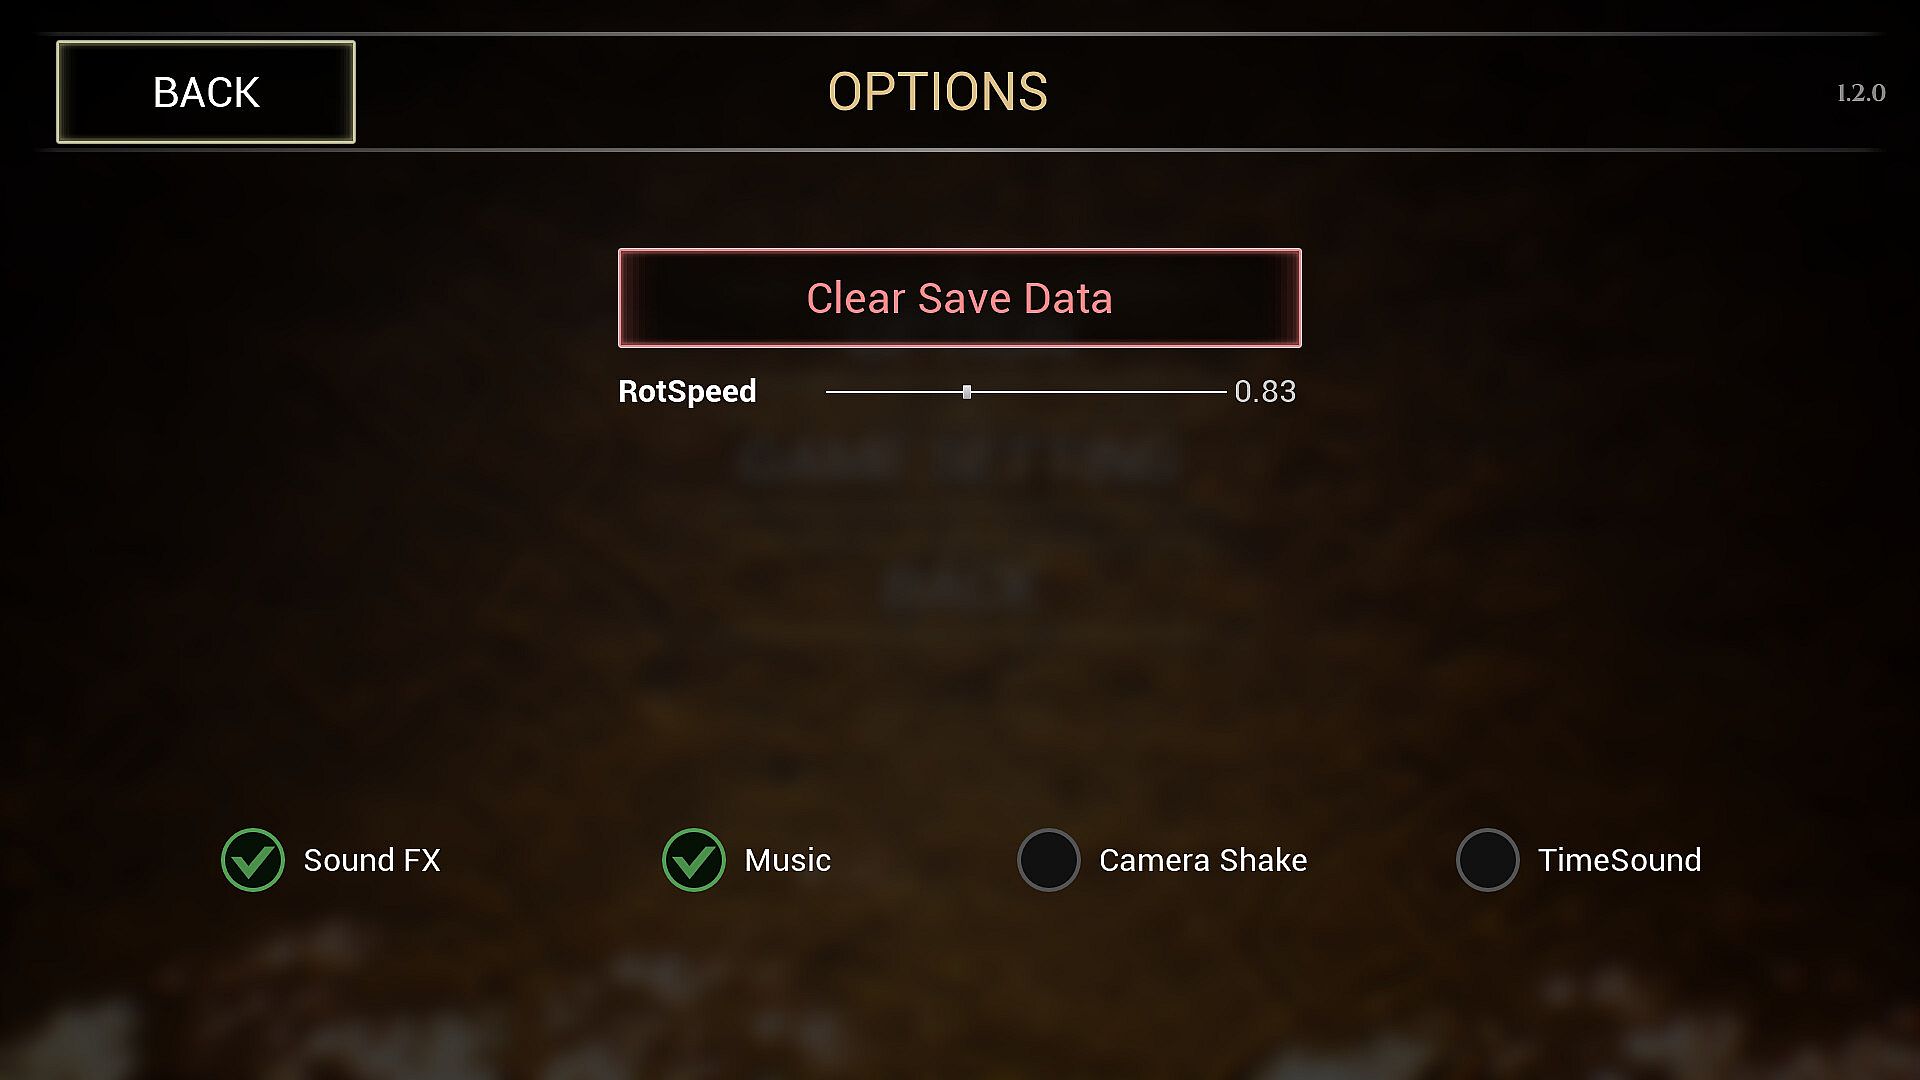Click the 0.83 RotSpeed value readout
The width and height of the screenshot is (1920, 1080).
coord(1265,391)
